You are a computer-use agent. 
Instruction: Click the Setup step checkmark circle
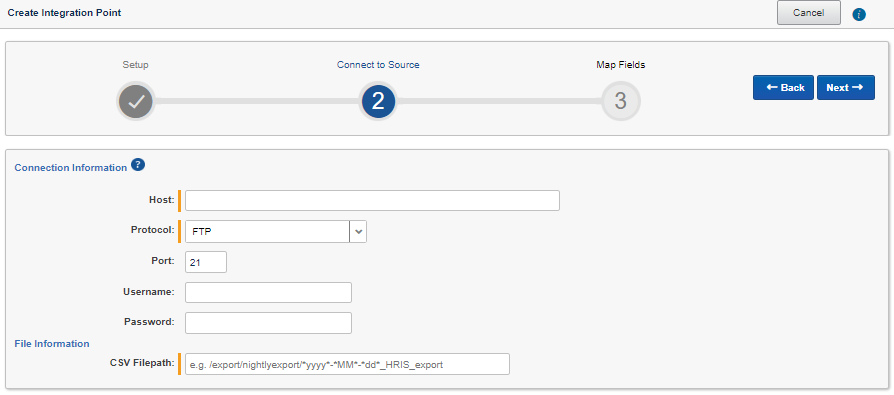click(135, 101)
